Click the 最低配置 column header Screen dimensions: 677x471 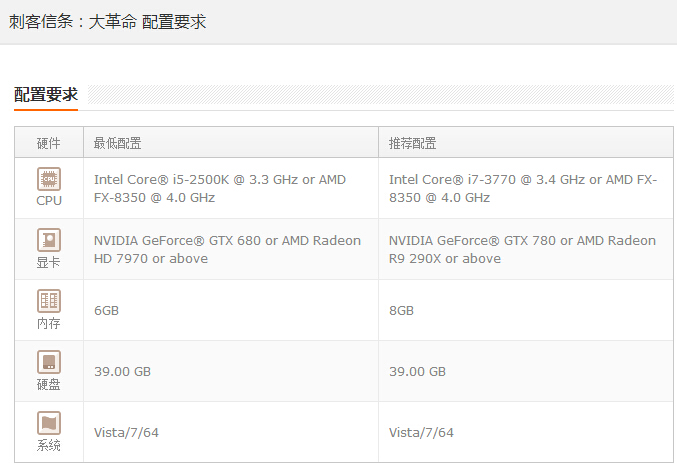click(117, 143)
